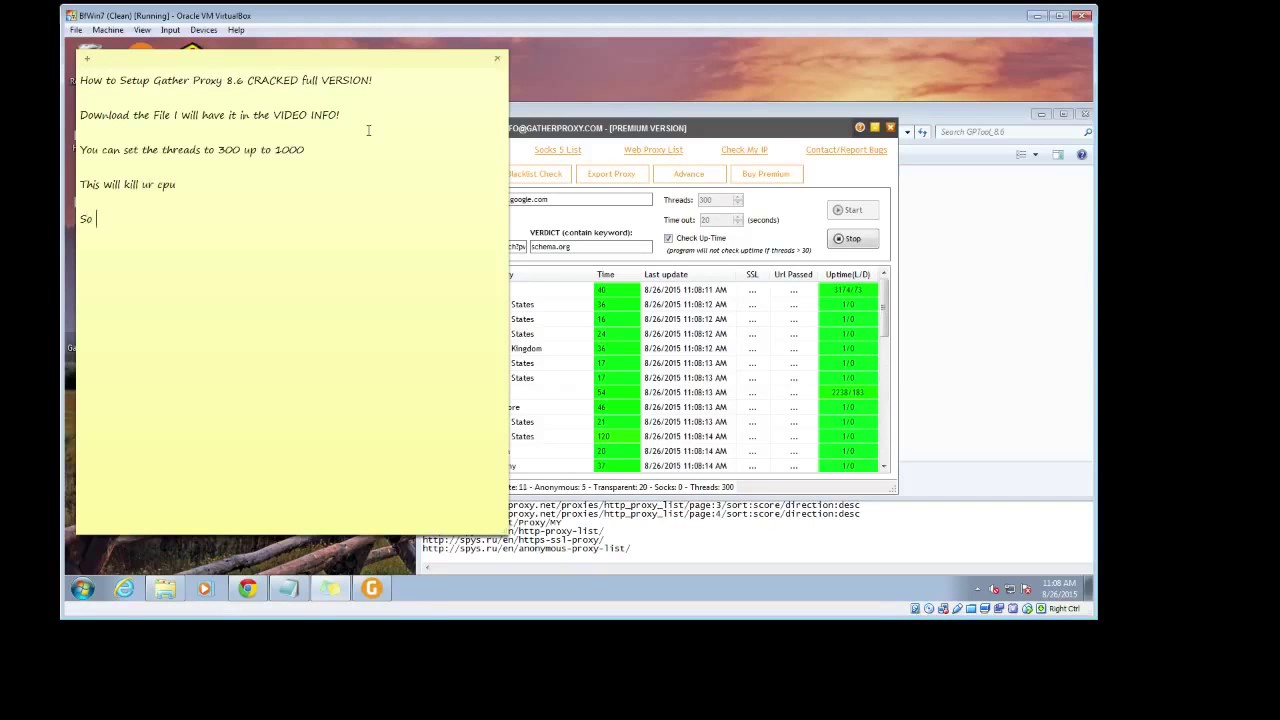1280x720 pixels.
Task: Launch Internet Explorer from the taskbar
Action: tap(124, 589)
